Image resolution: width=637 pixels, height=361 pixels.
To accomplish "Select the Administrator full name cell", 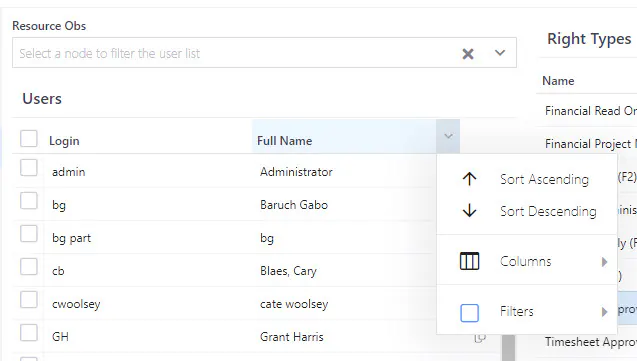I will tap(296, 172).
